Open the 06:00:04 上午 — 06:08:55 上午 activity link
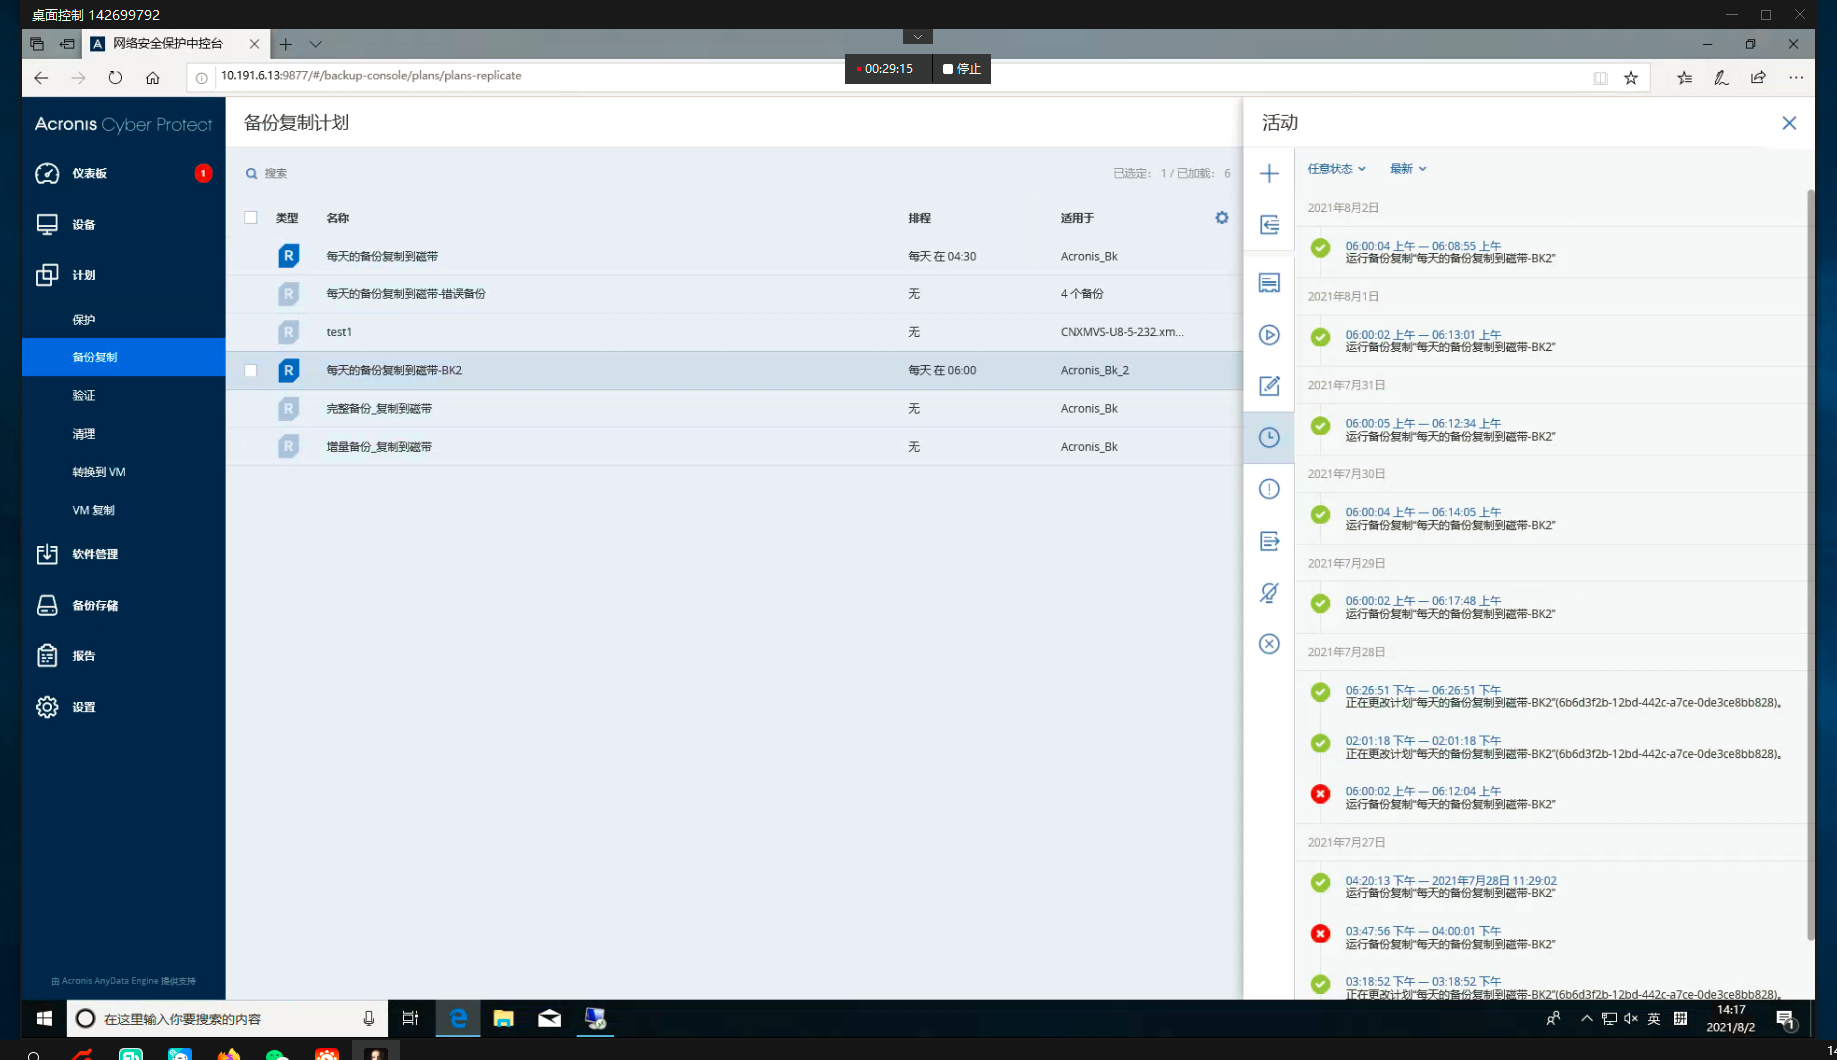 tap(1422, 246)
